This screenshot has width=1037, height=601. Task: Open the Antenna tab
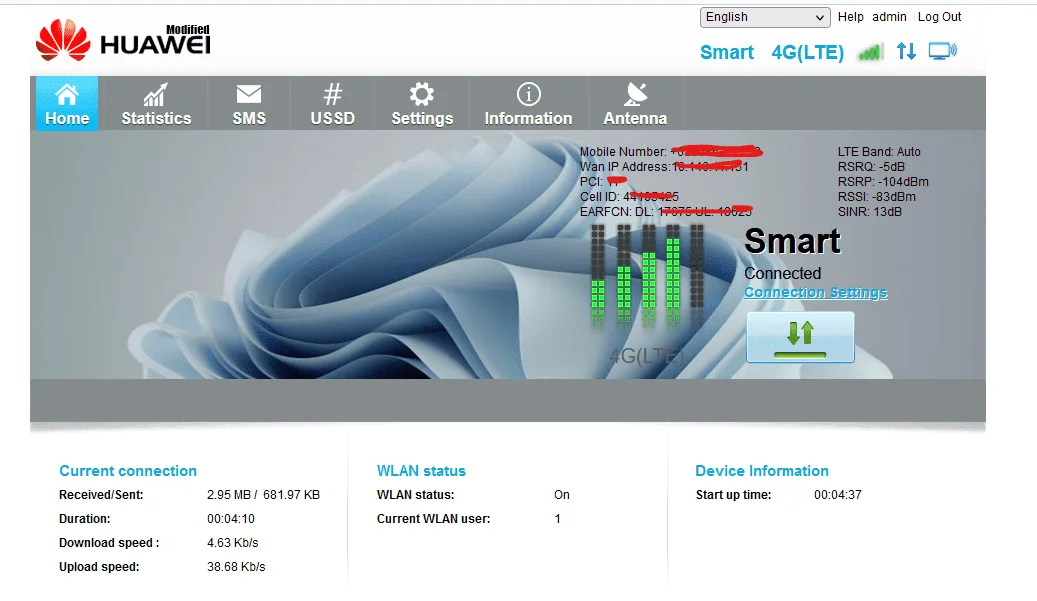pyautogui.click(x=635, y=104)
